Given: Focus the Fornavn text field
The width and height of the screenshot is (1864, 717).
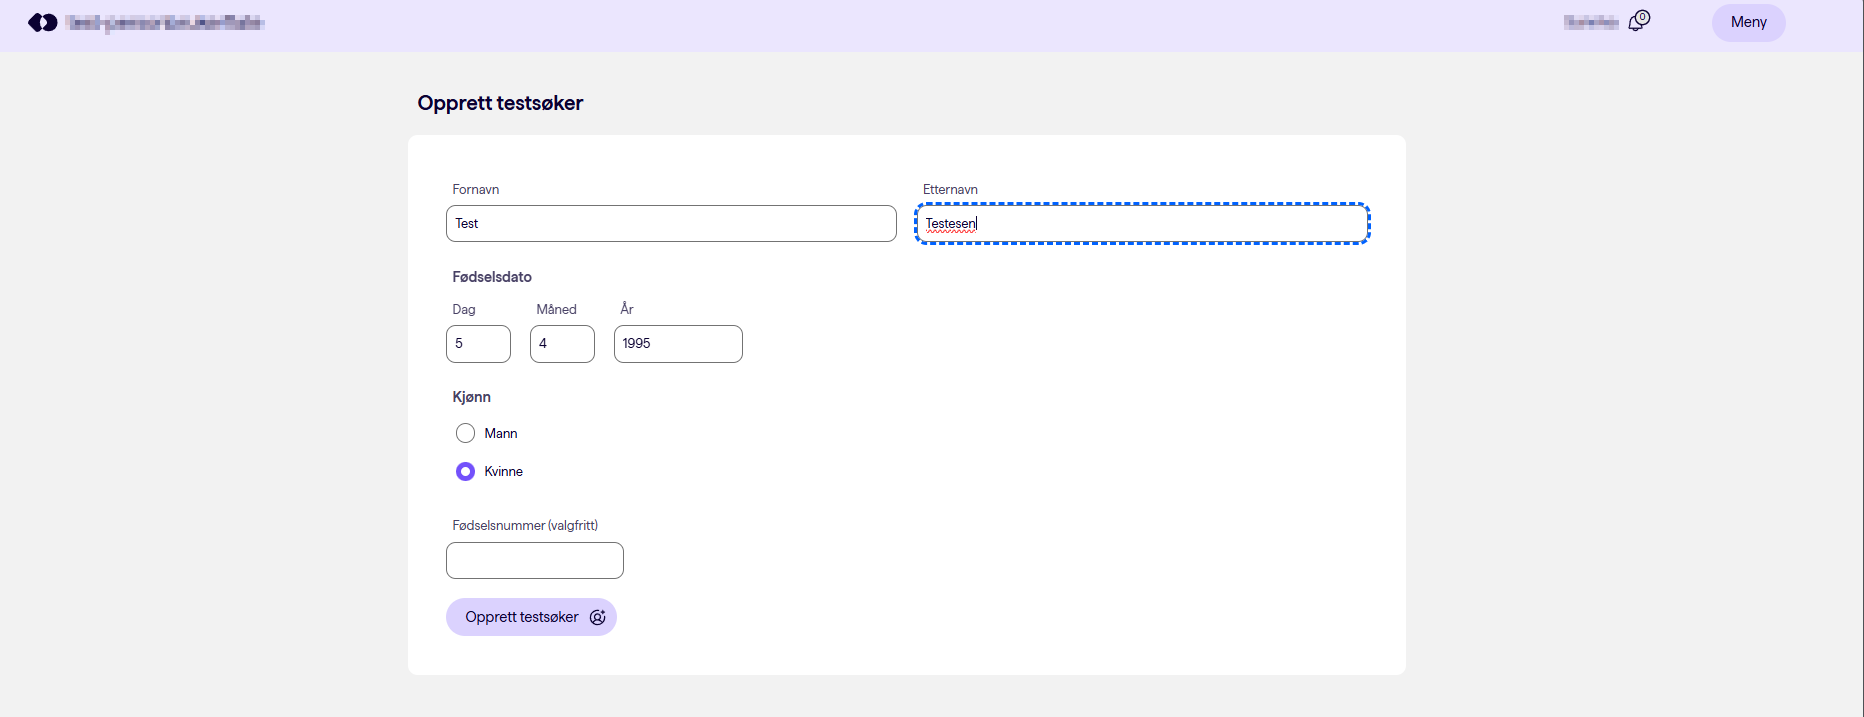Looking at the screenshot, I should point(671,223).
